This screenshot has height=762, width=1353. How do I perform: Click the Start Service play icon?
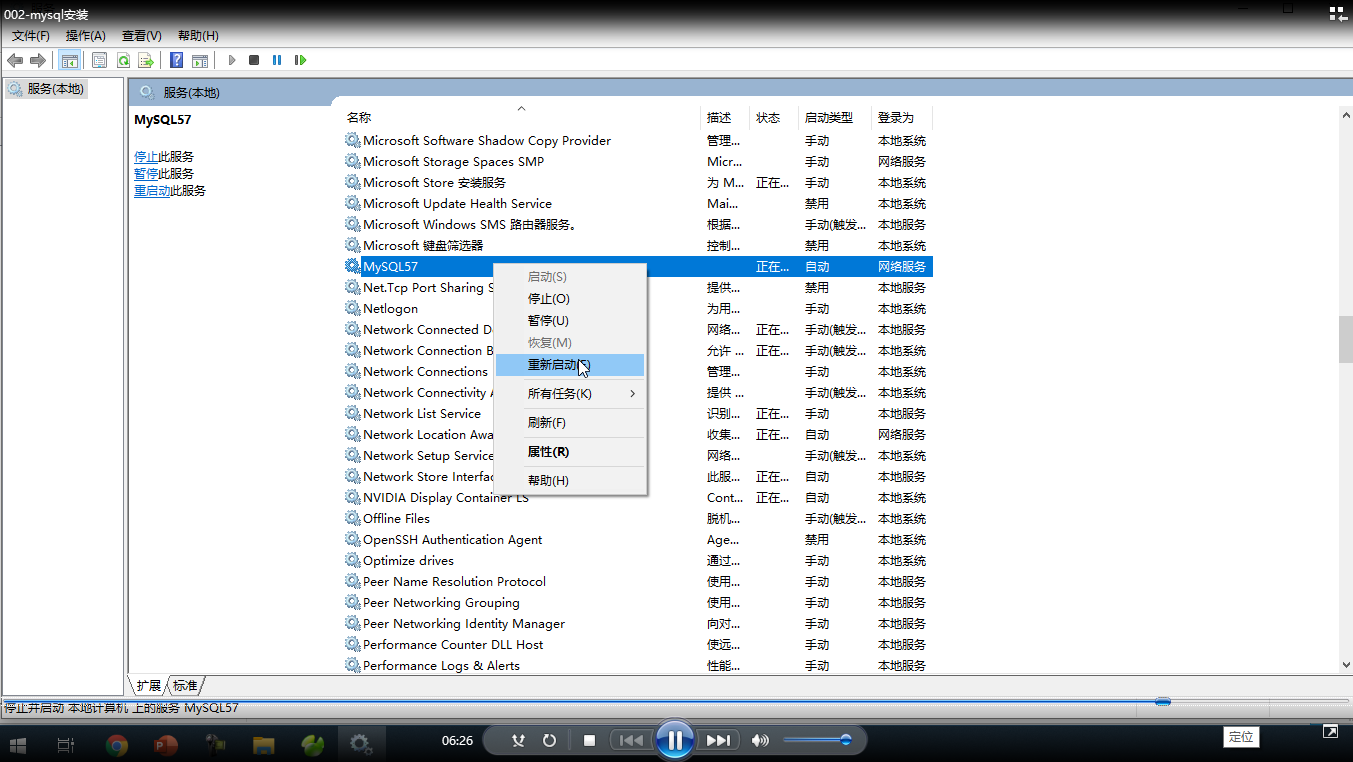232,60
